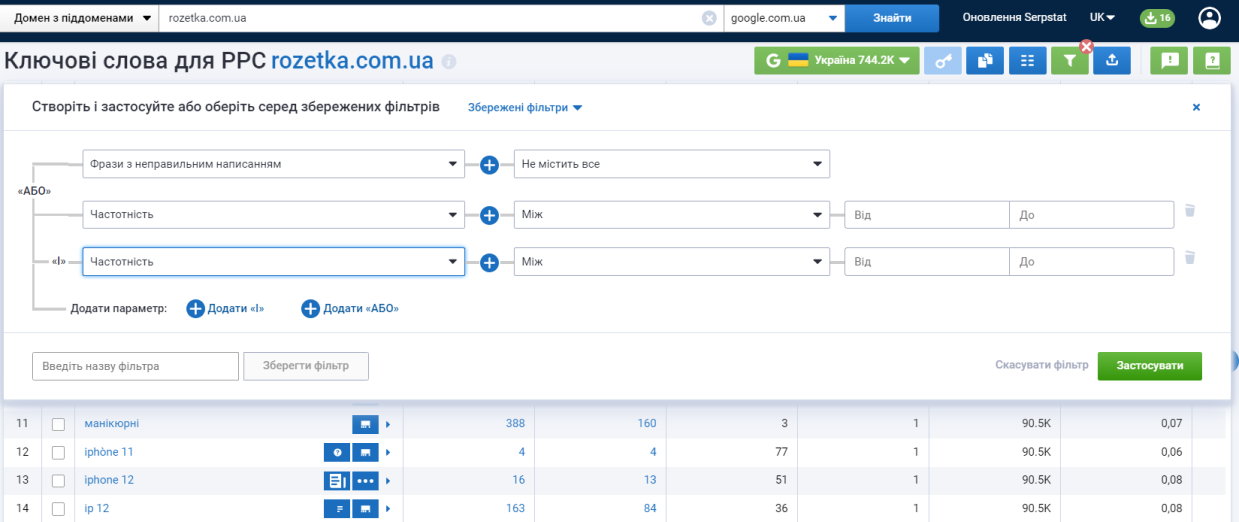This screenshot has height=522, width=1239.
Task: Open the Україна 744.2K database dropdown
Action: [x=836, y=61]
